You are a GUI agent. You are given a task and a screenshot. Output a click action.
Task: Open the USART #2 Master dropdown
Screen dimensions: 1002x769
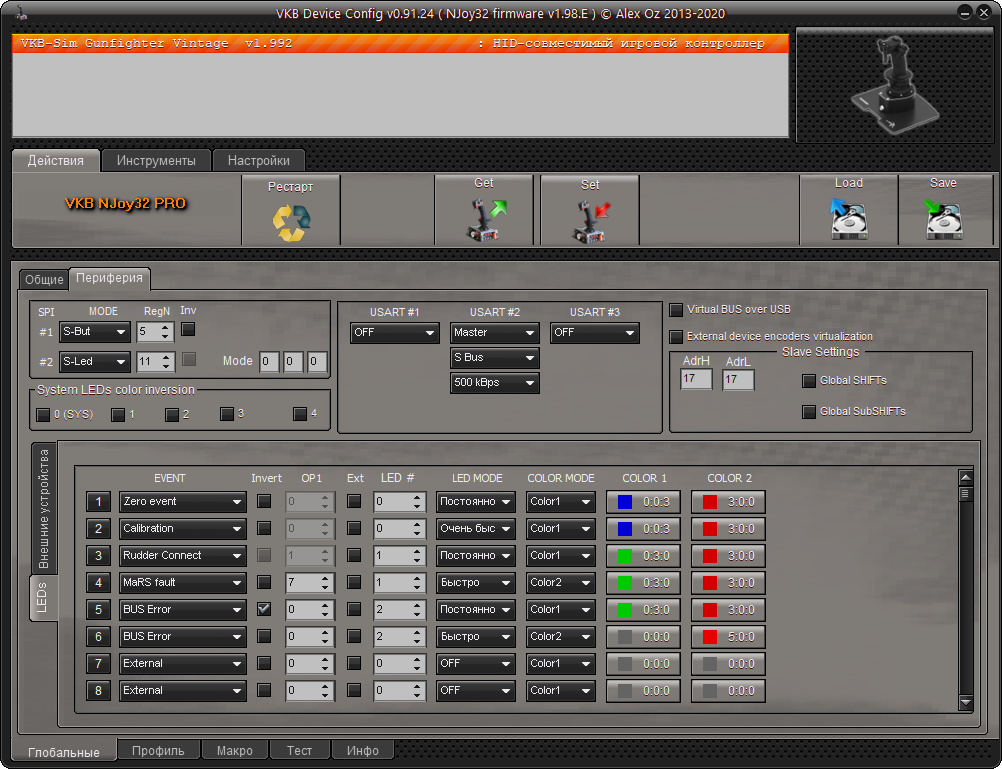pos(495,332)
